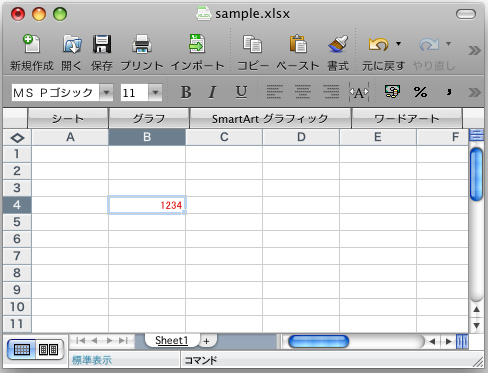Screen dimensions: 488x373
Task: Add a new sheet with plus button
Action: click(207, 341)
